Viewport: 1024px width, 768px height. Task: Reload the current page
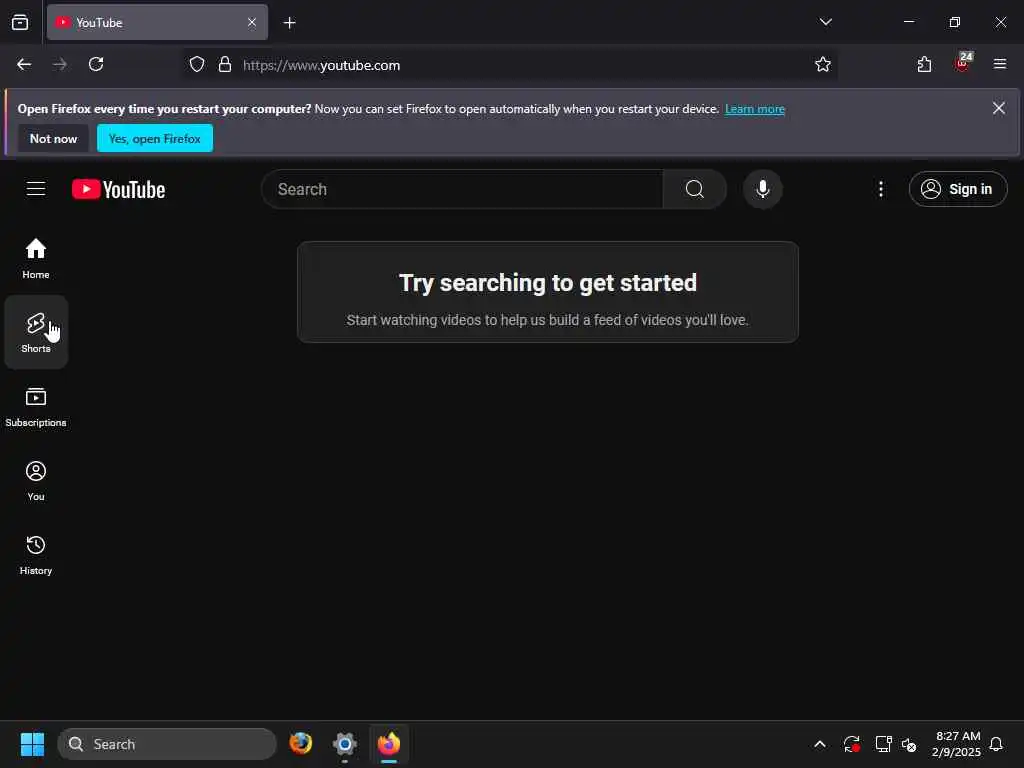tap(96, 65)
